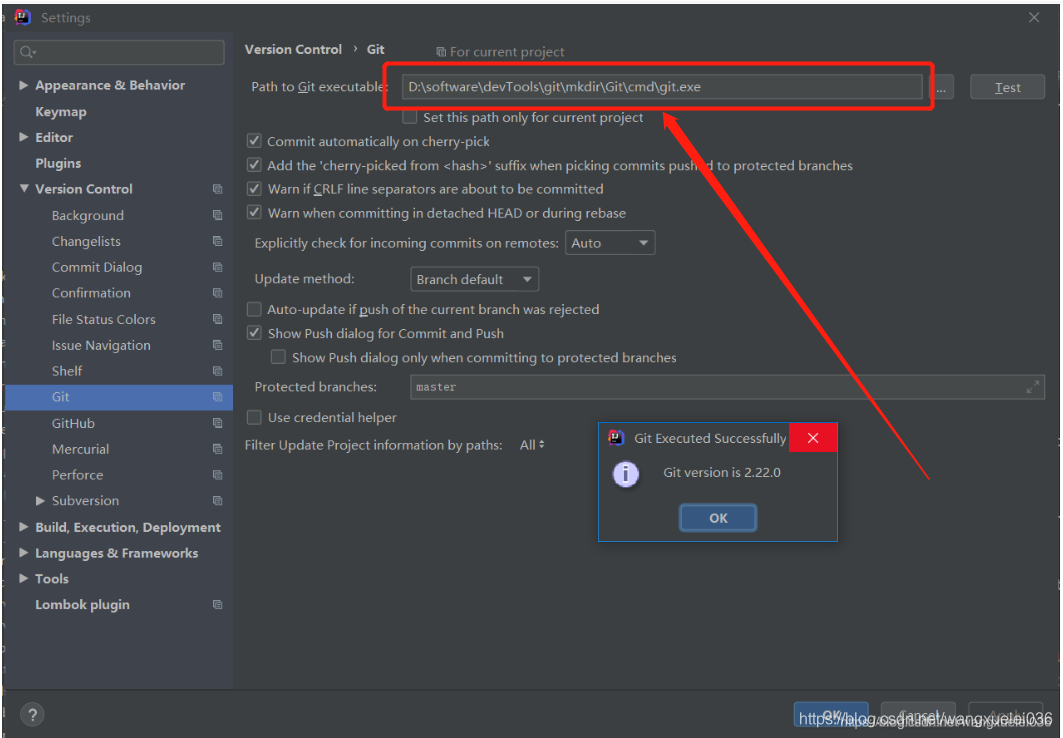Expand the Subversion node
This screenshot has width=1063, height=738.
tap(40, 501)
